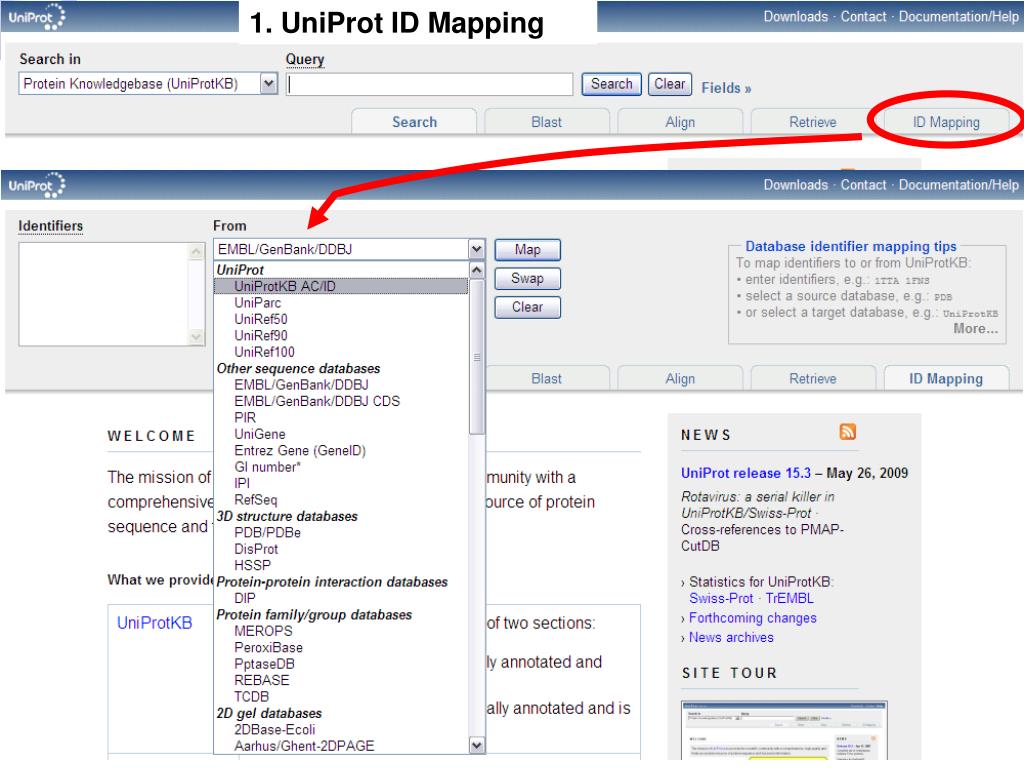Viewport: 1024px width, 768px height.
Task: Open Documentation/Help in lower header
Action: click(x=958, y=185)
